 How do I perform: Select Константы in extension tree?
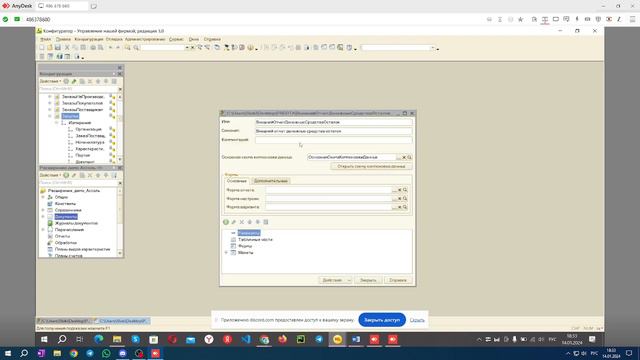[x=65, y=203]
